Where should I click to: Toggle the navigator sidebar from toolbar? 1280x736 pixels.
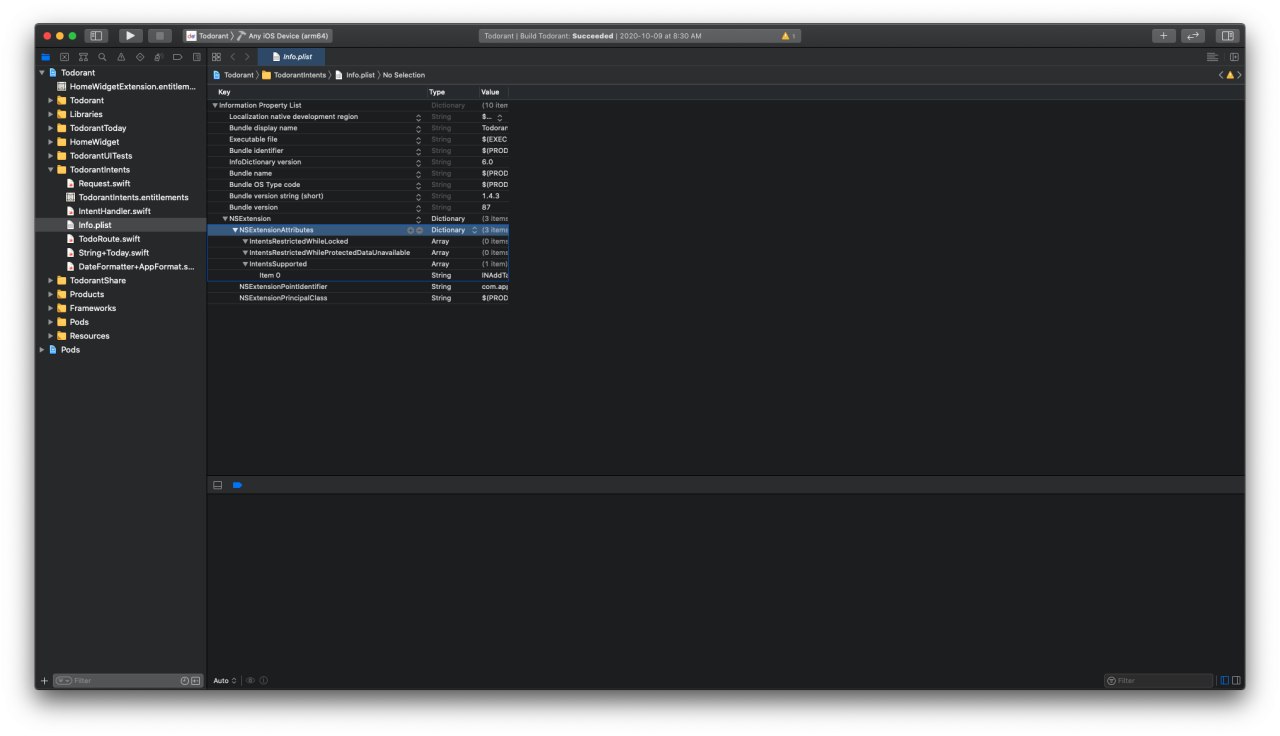tap(96, 36)
